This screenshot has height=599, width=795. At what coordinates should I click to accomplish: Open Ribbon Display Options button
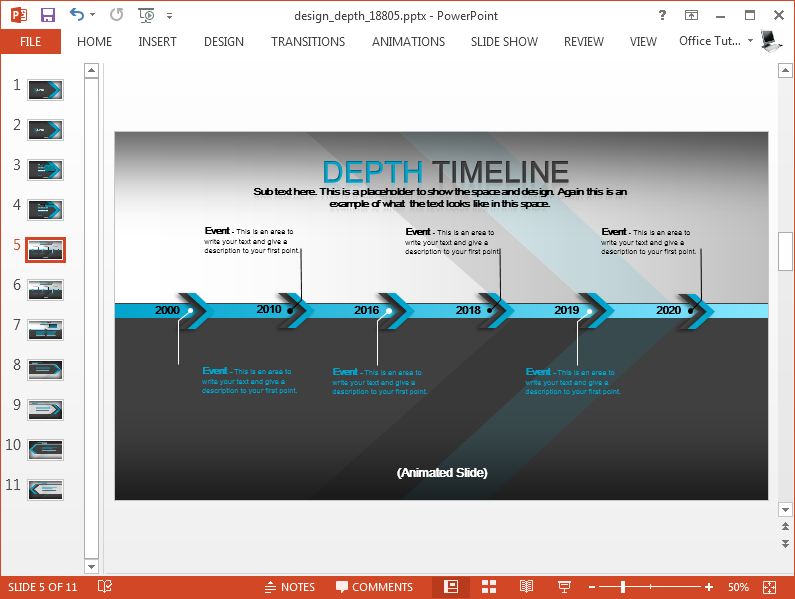pos(691,15)
